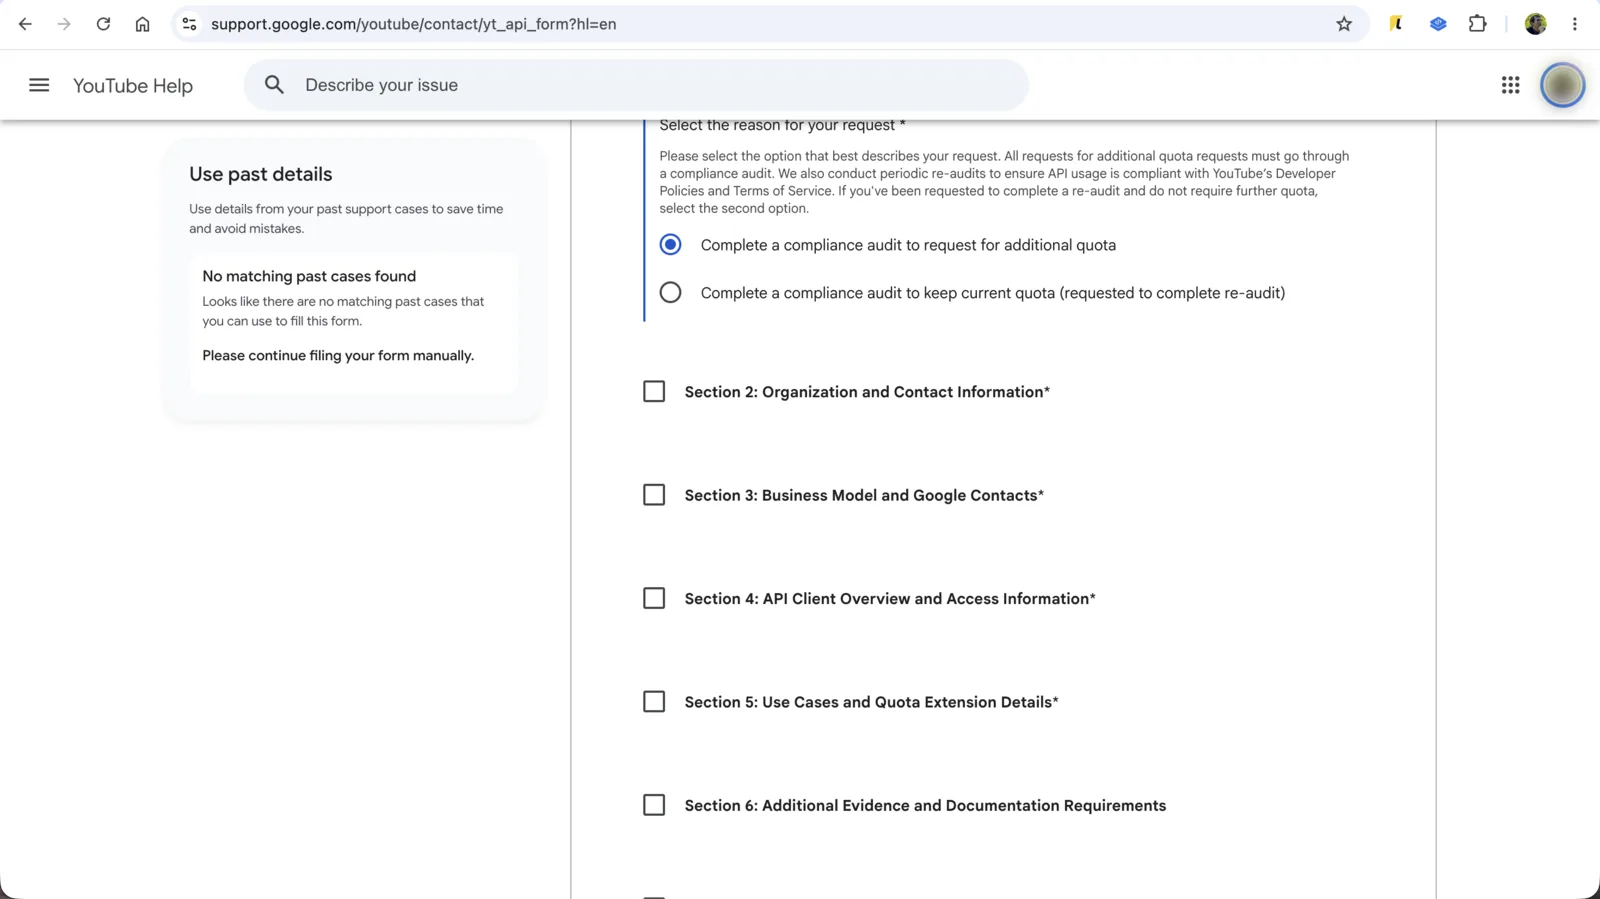The height and width of the screenshot is (899, 1600).
Task: Click the search magnifier icon
Action: pos(274,85)
